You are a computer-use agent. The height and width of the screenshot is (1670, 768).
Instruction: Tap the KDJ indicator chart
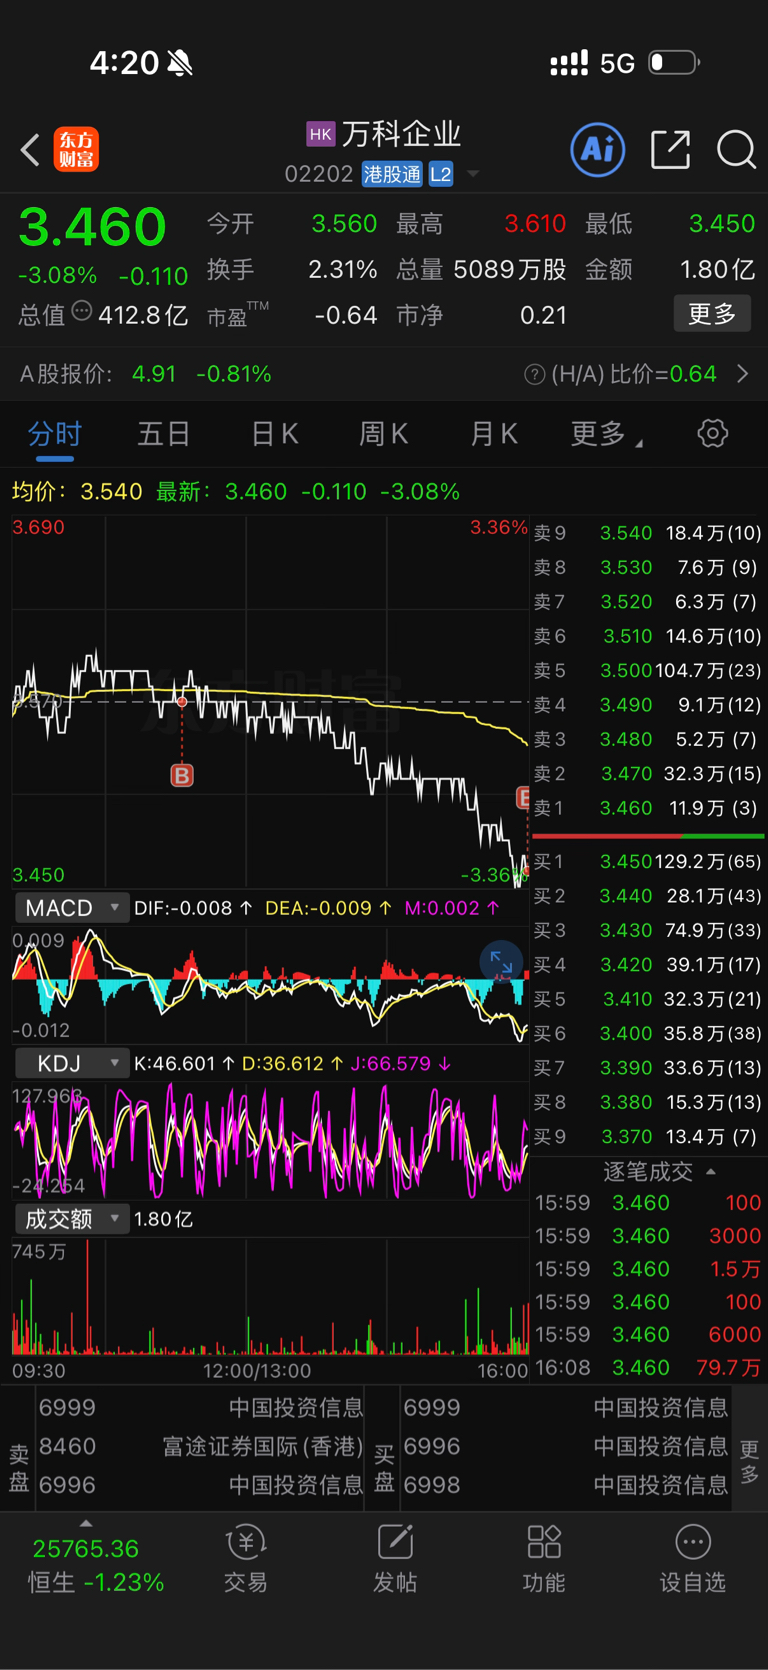point(270,1140)
